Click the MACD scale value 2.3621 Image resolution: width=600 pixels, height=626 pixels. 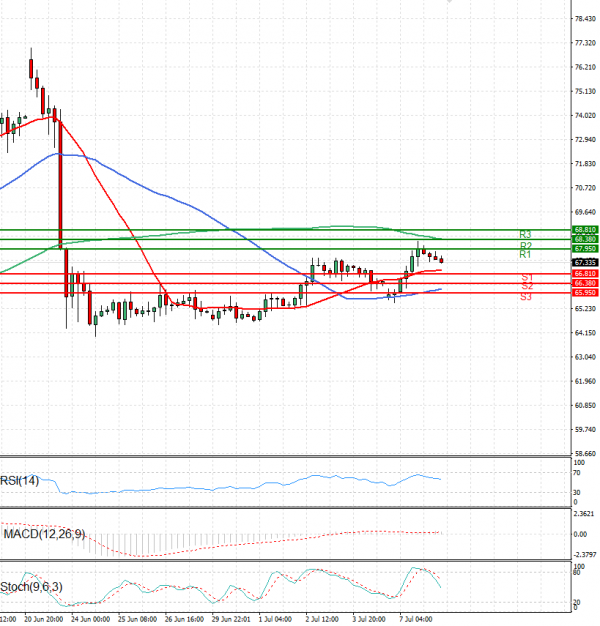(584, 514)
